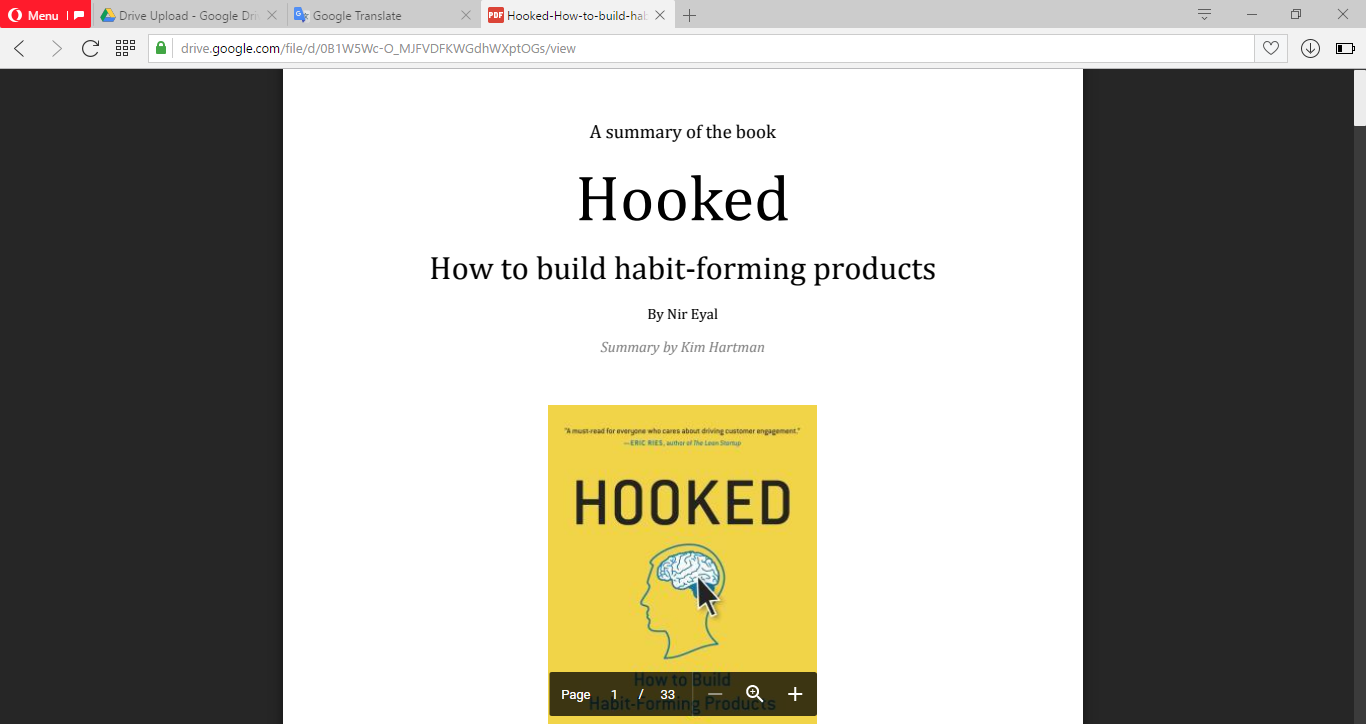1366x724 pixels.
Task: Open a new tab with plus button
Action: (689, 15)
